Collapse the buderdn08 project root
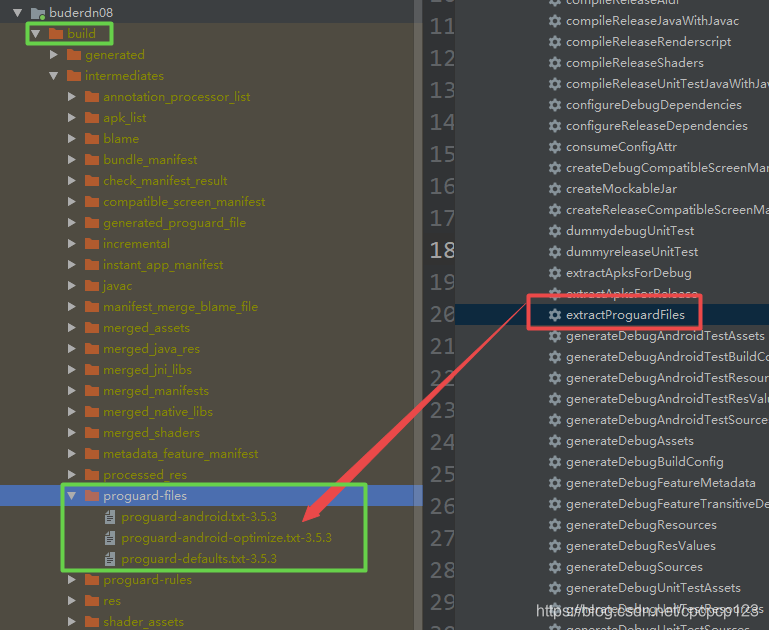The height and width of the screenshot is (630, 769). coord(18,13)
